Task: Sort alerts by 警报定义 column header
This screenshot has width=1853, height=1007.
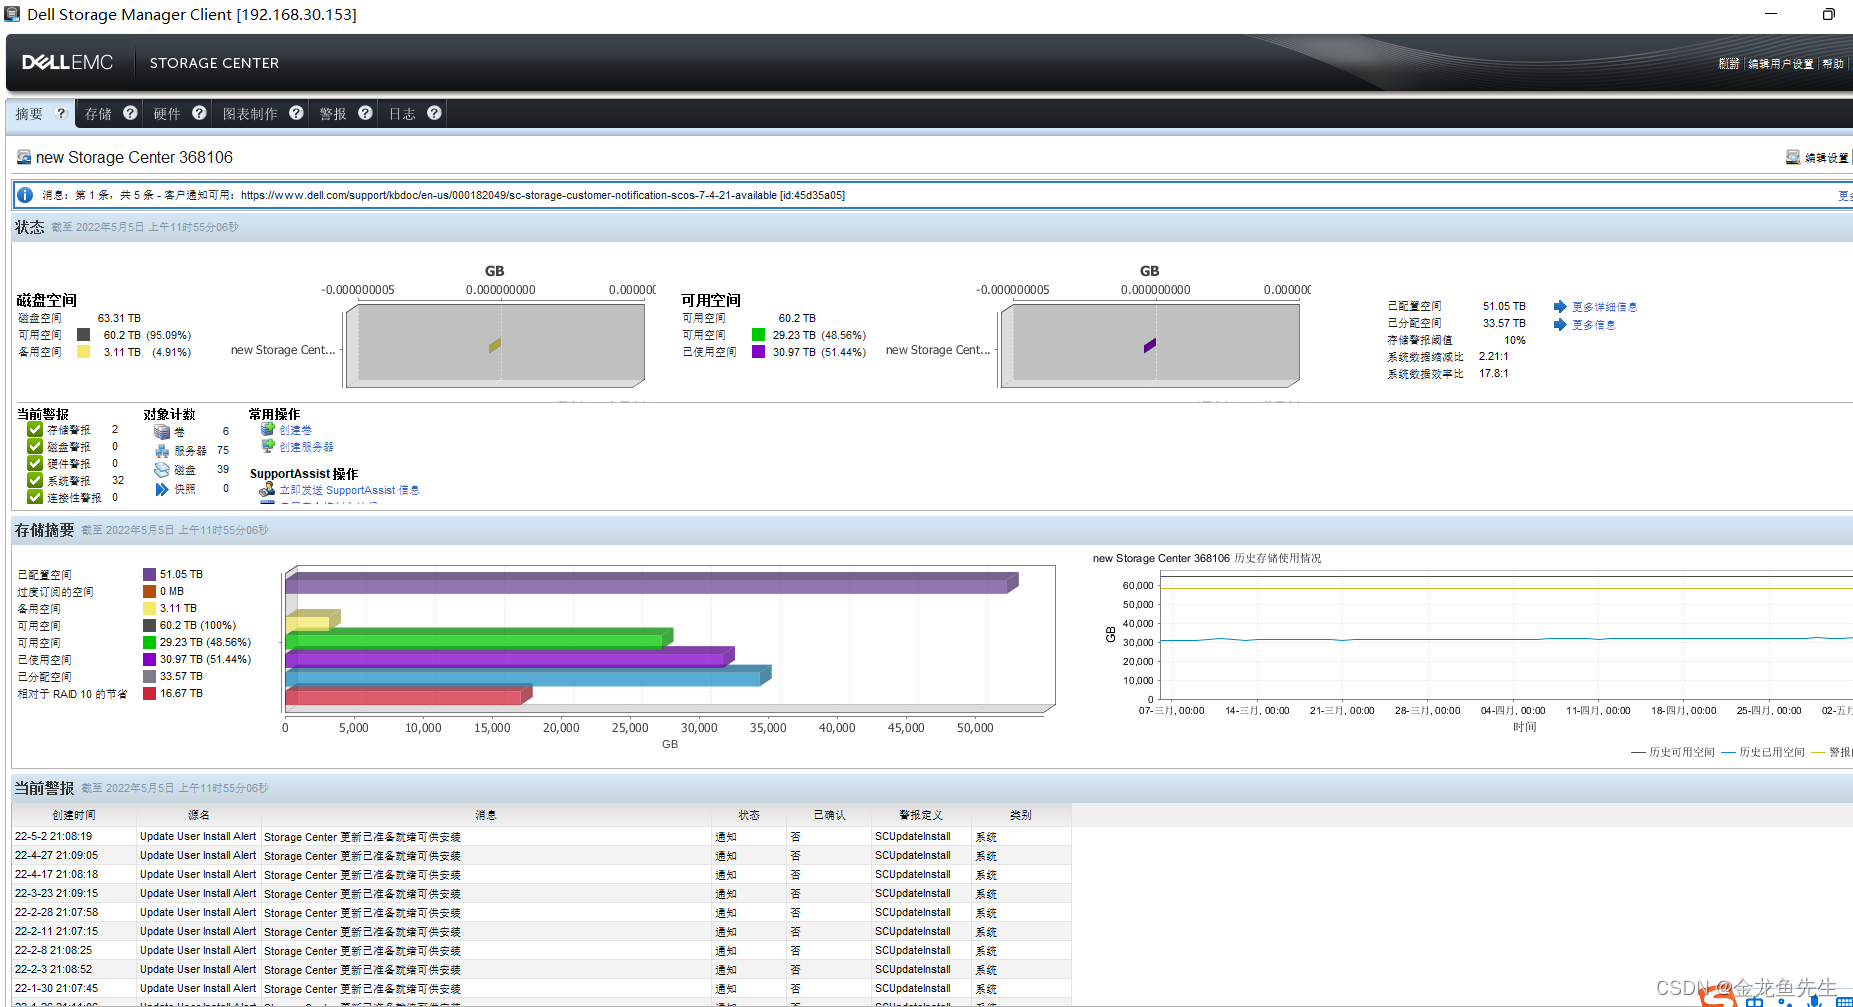Action: click(921, 815)
